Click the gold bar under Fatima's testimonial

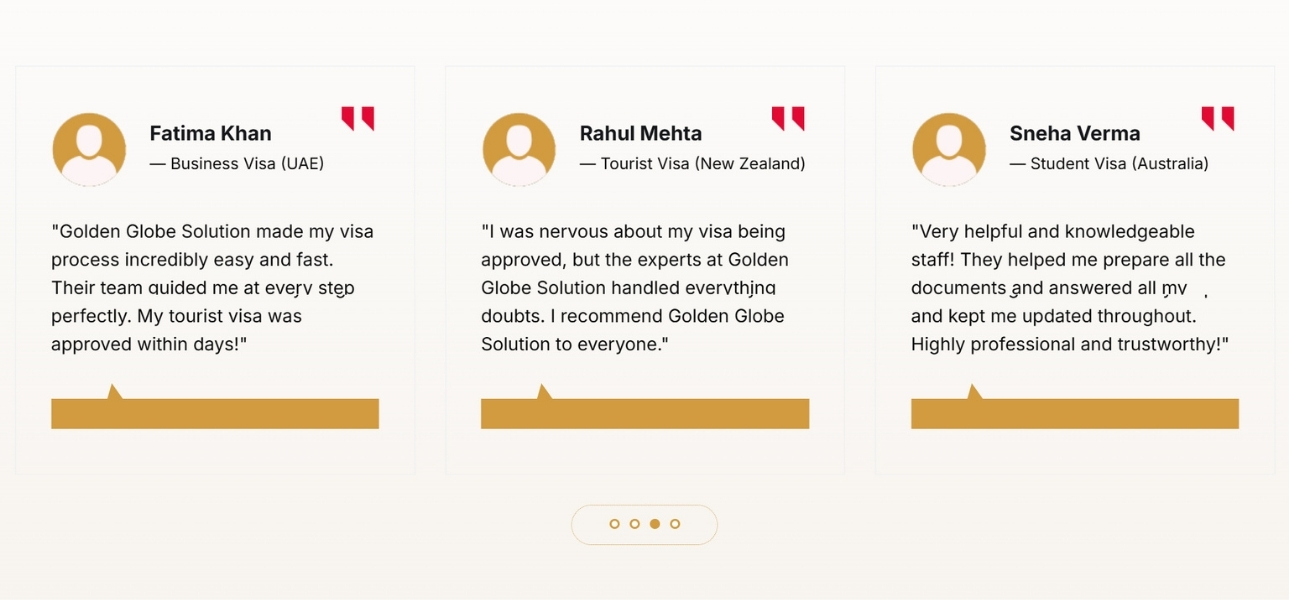(x=215, y=413)
